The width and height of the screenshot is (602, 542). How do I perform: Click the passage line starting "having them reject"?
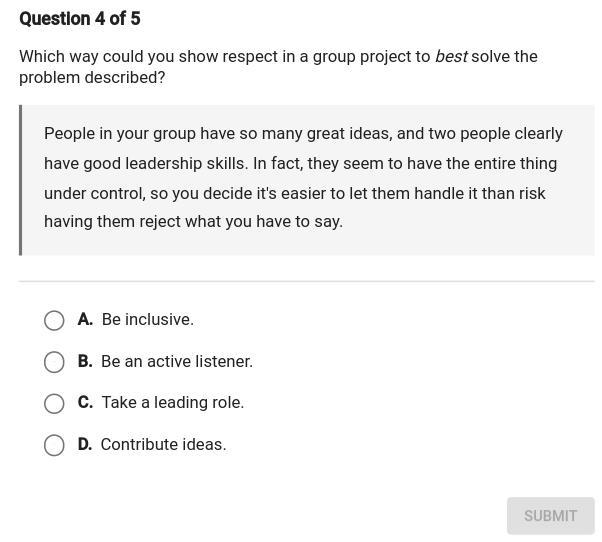(x=193, y=222)
